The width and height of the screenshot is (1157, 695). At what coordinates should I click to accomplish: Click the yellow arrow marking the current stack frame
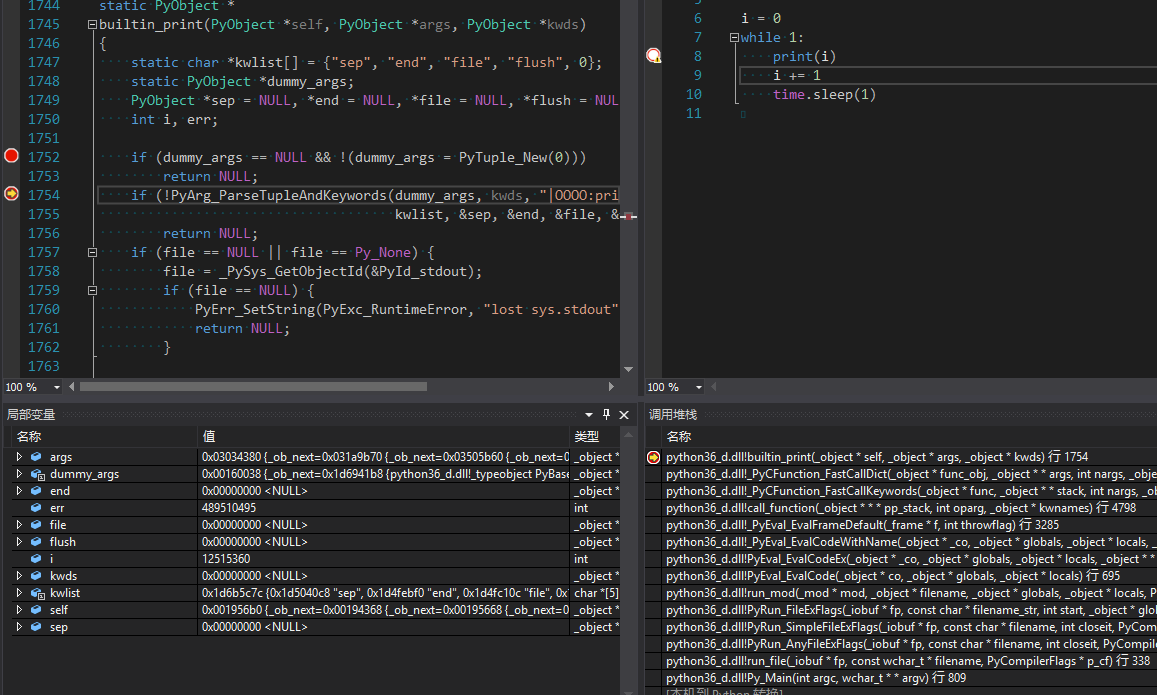(654, 457)
